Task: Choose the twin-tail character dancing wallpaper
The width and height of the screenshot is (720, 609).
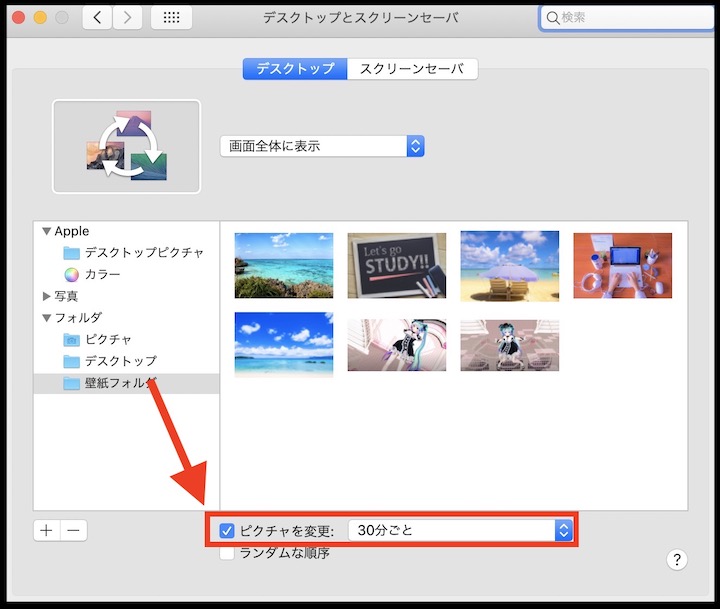Action: pos(397,345)
